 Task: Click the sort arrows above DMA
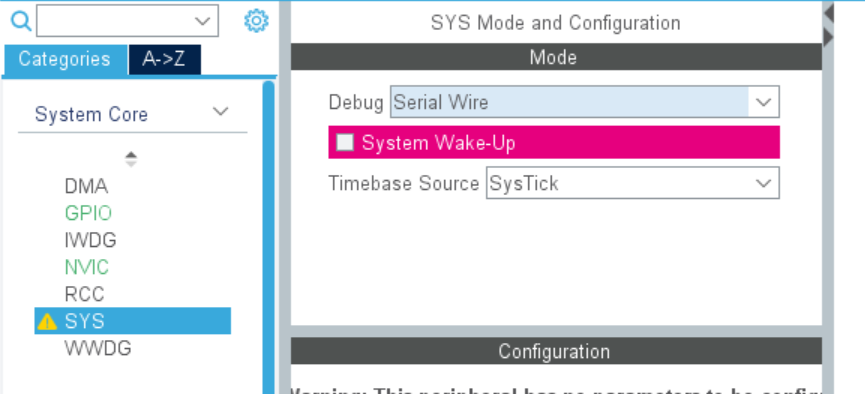[131, 159]
